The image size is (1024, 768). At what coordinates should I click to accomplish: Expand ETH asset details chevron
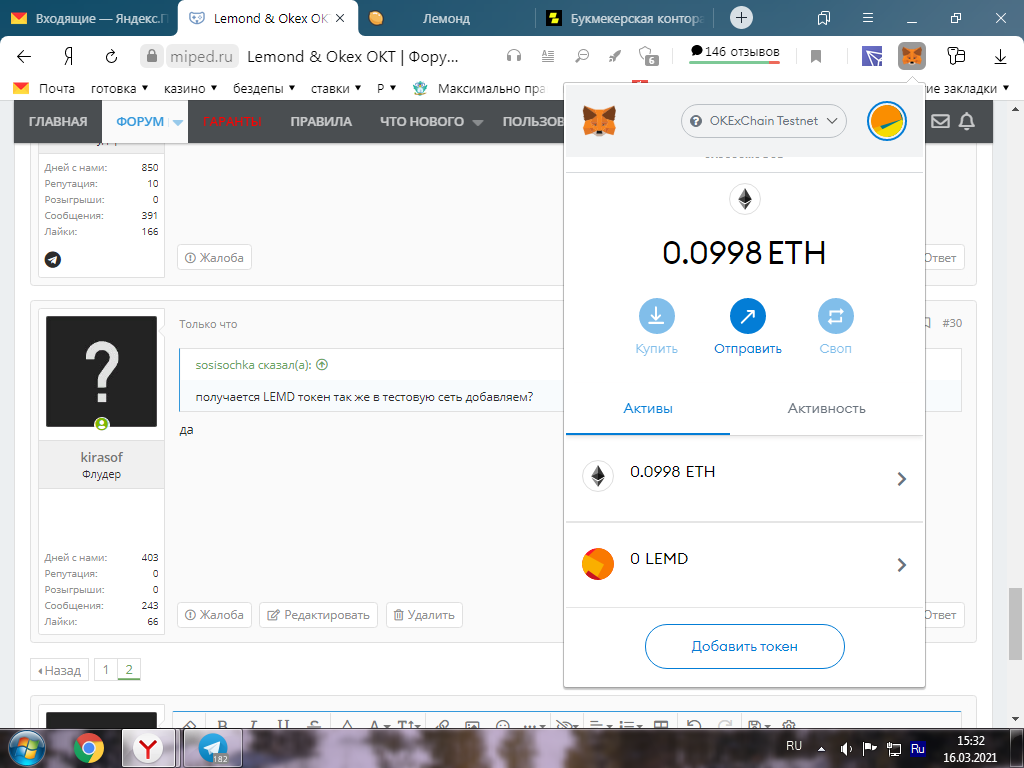coord(902,479)
